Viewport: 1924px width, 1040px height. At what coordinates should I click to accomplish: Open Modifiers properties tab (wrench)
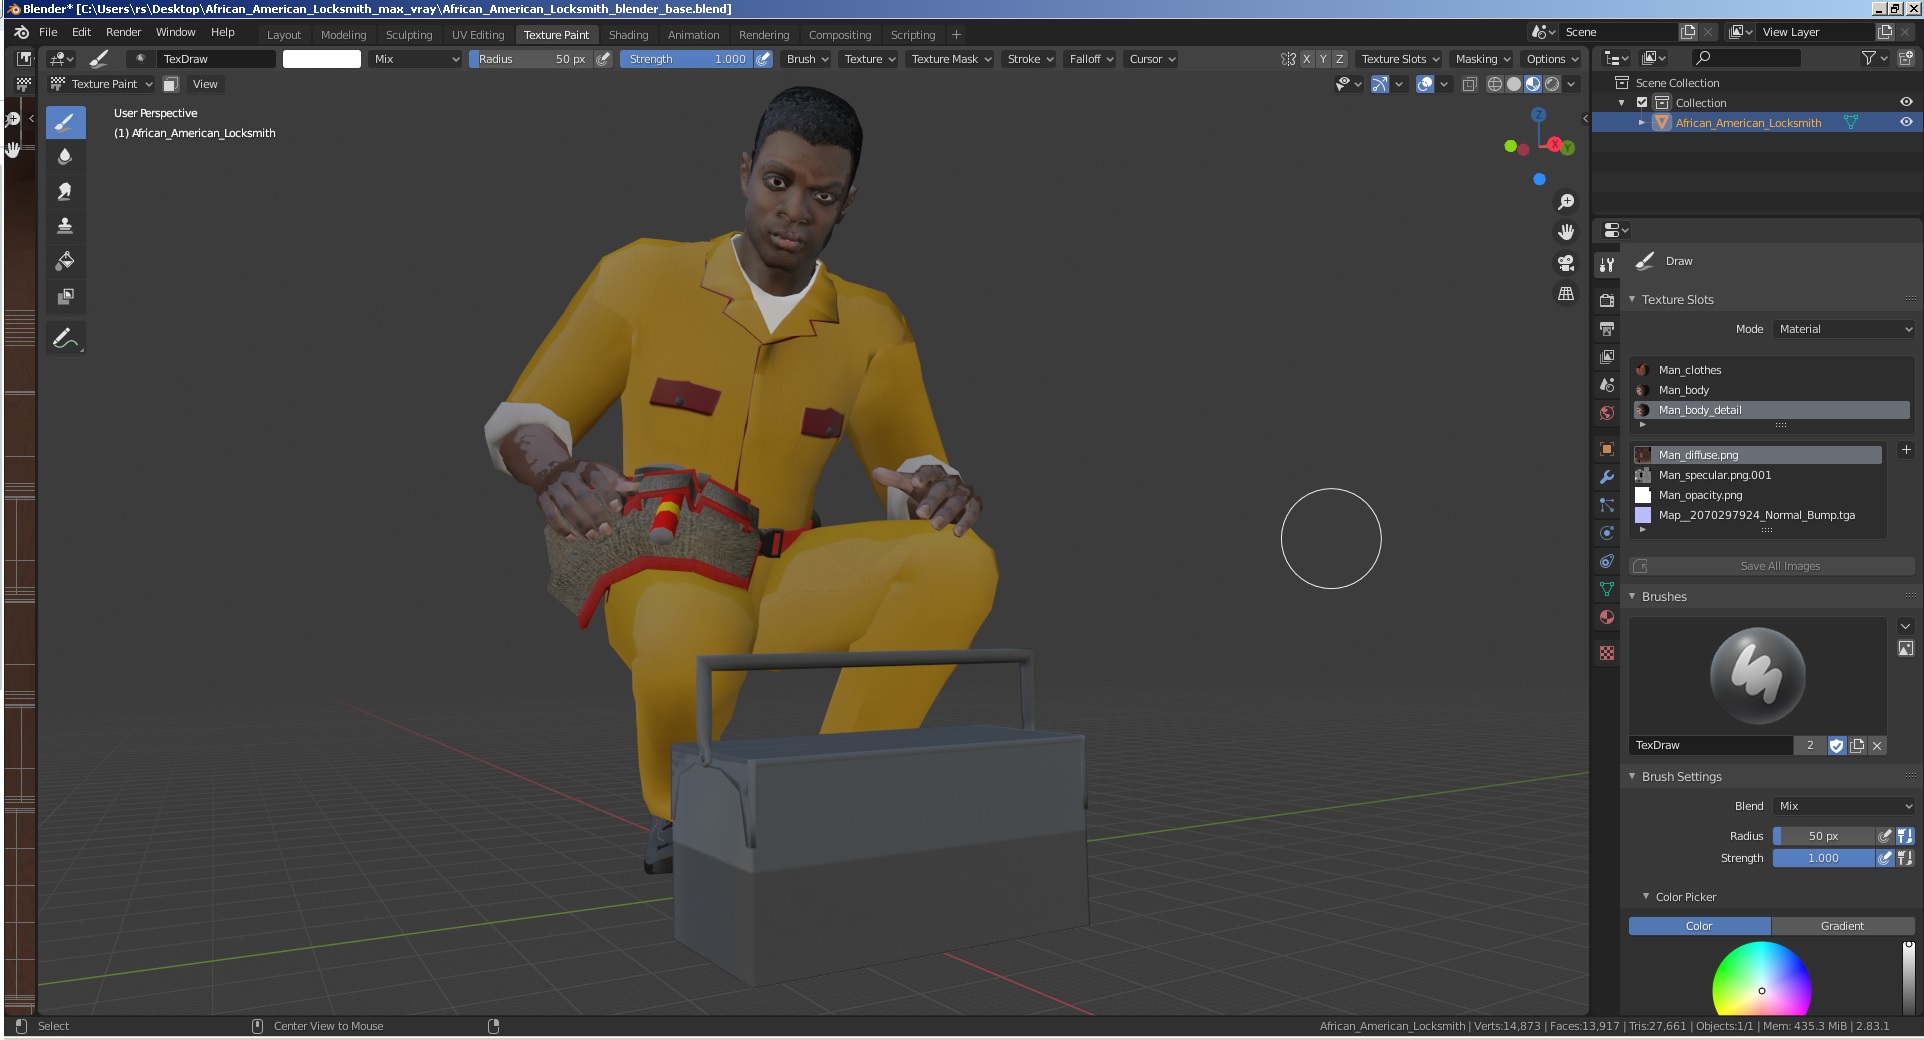(x=1607, y=477)
